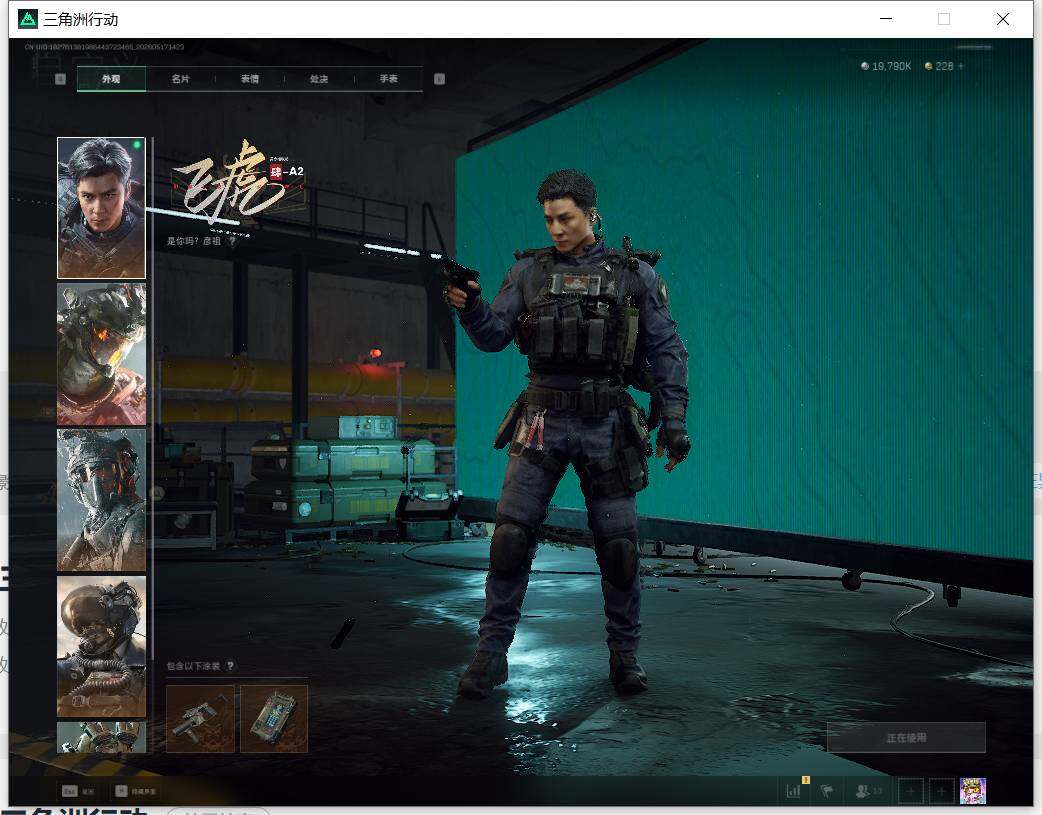Viewport: 1042px width, 815px height.
Task: Click the 包含以下涂装 label
Action: coord(193,666)
